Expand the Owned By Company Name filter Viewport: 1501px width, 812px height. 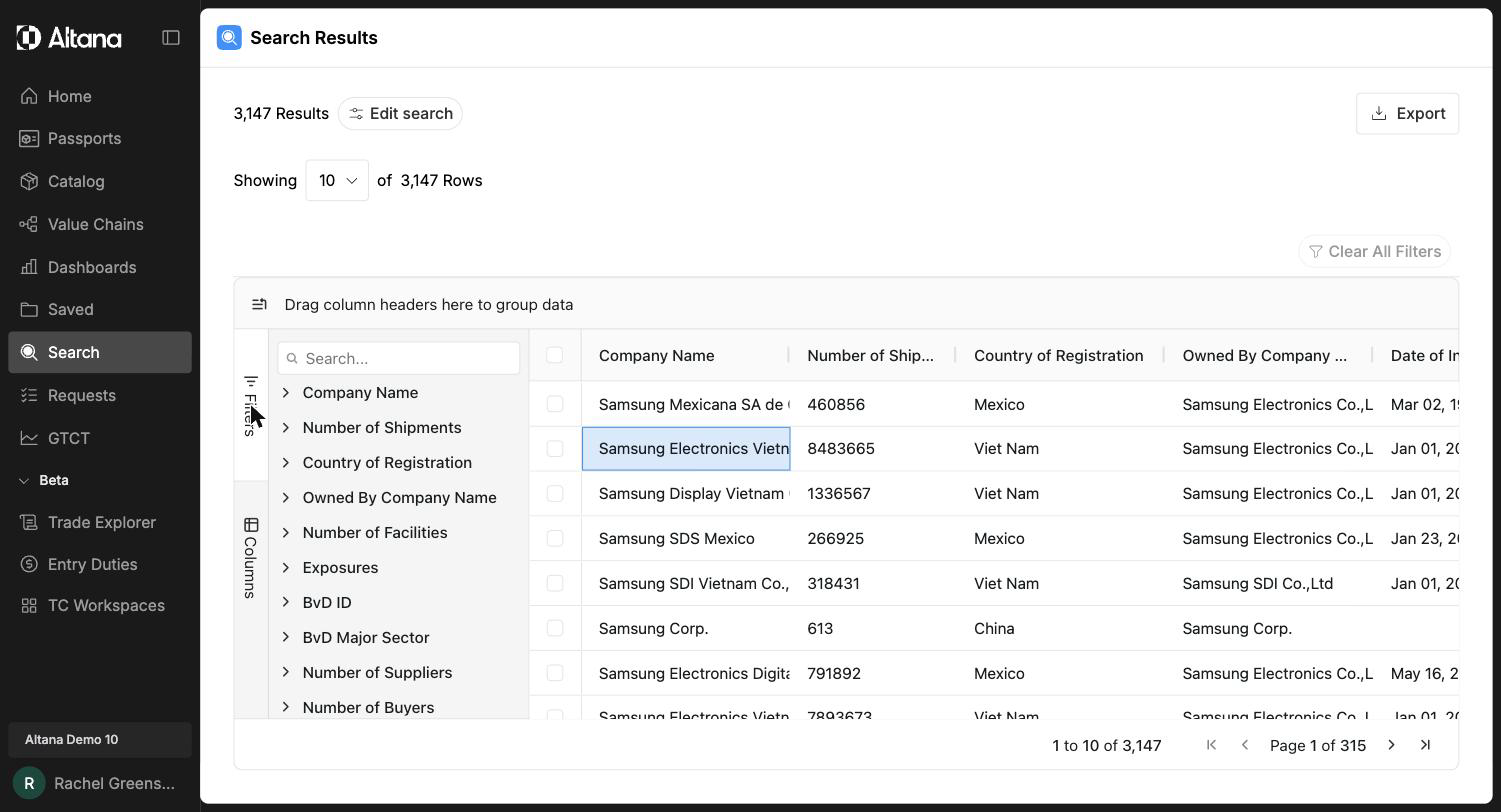(286, 497)
